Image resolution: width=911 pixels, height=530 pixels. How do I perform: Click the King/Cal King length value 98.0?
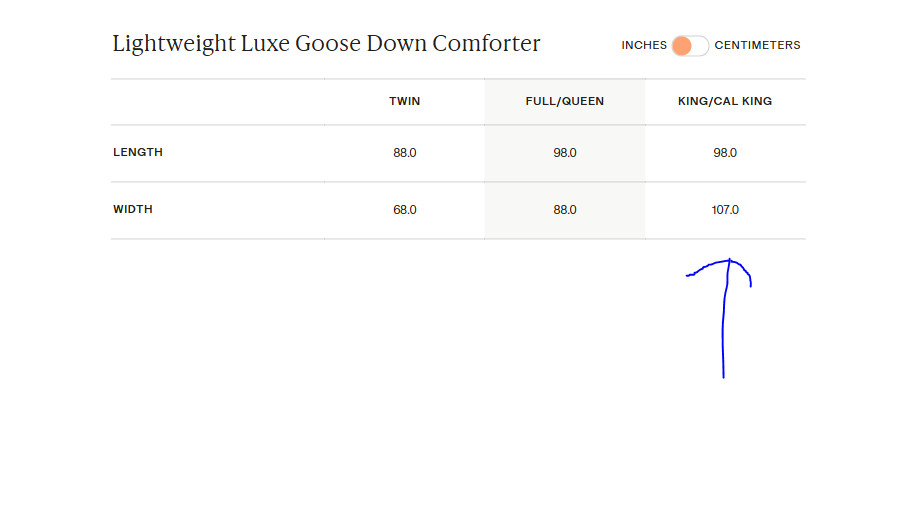(x=725, y=153)
